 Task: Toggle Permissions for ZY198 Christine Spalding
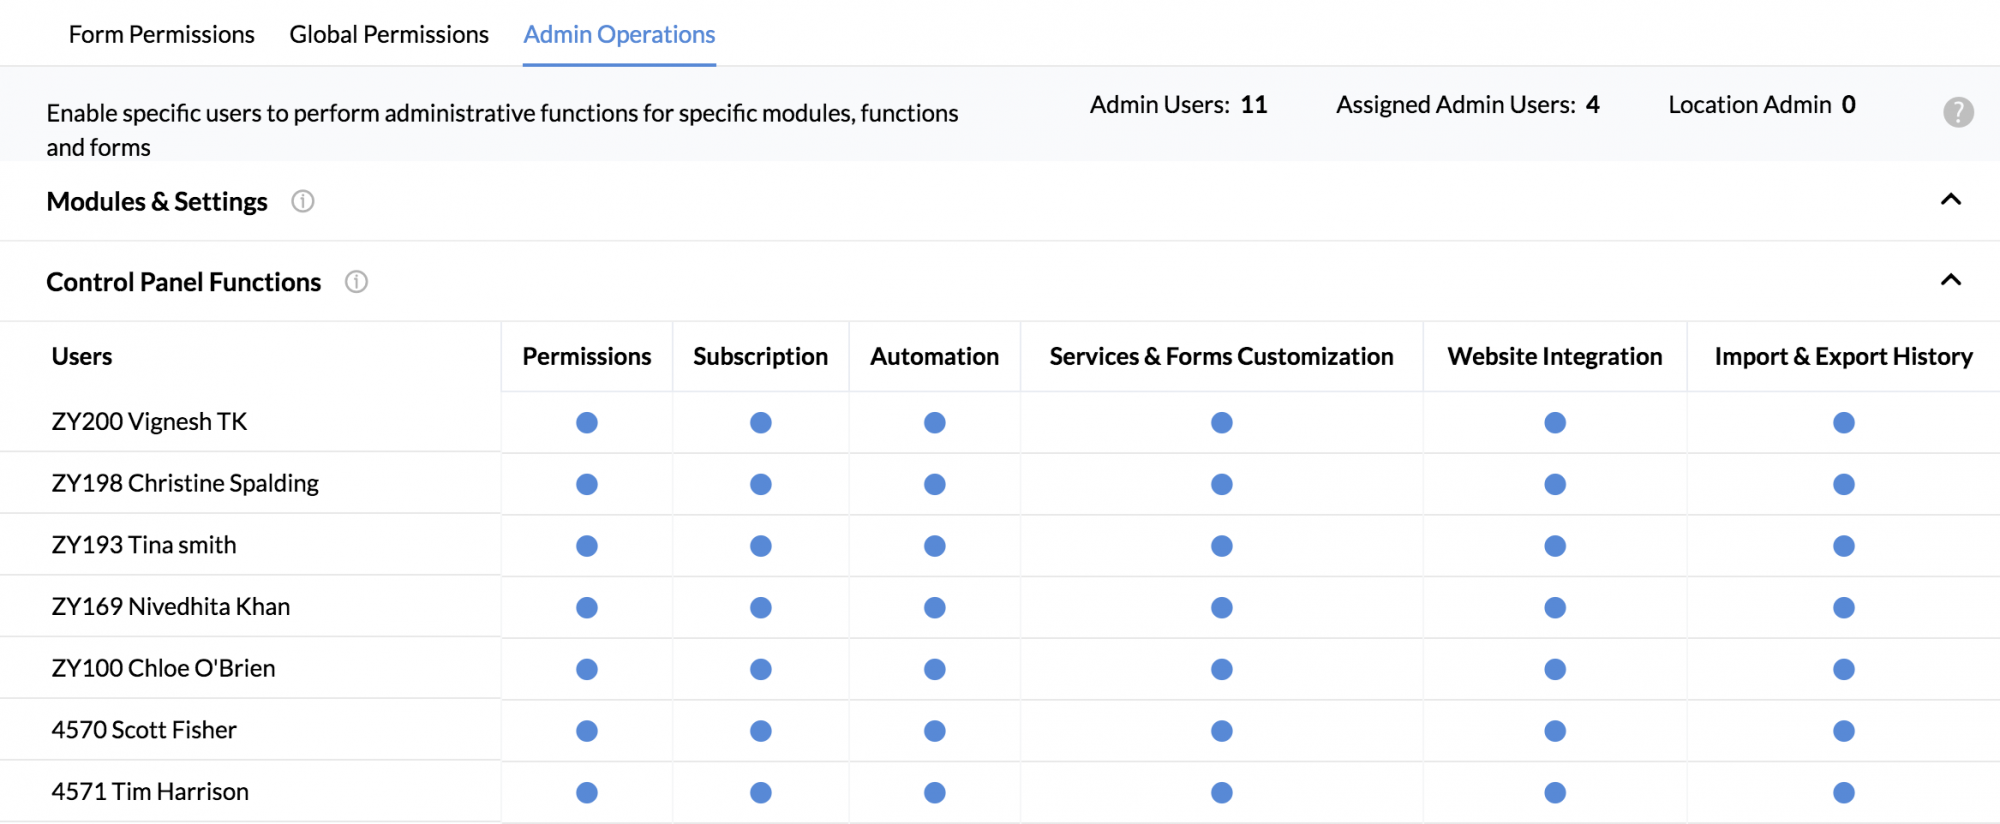(x=587, y=484)
